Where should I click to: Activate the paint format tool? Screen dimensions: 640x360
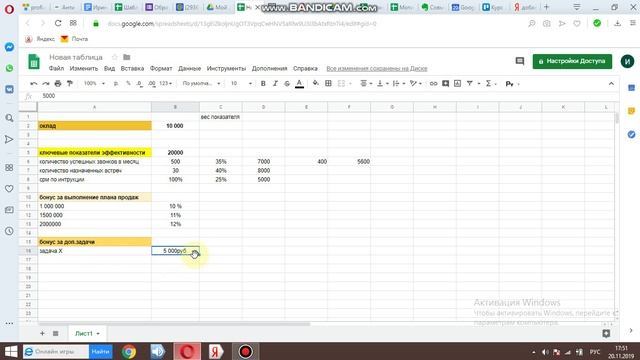click(x=70, y=84)
